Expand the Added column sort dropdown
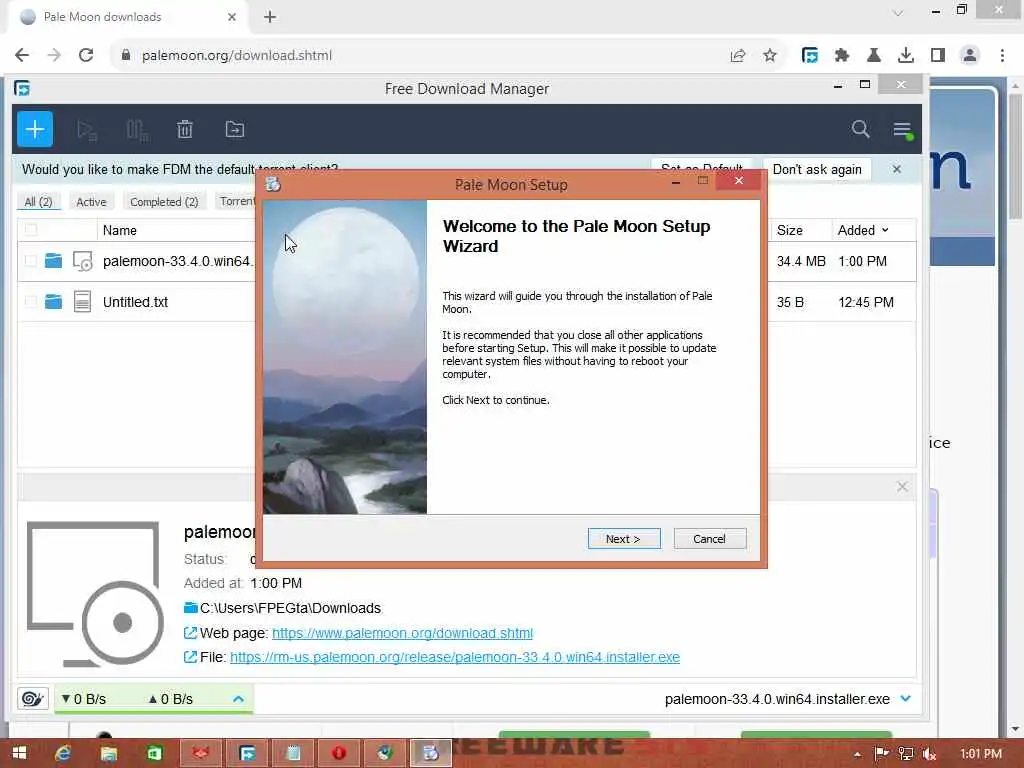Viewport: 1024px width, 768px height. coord(885,230)
